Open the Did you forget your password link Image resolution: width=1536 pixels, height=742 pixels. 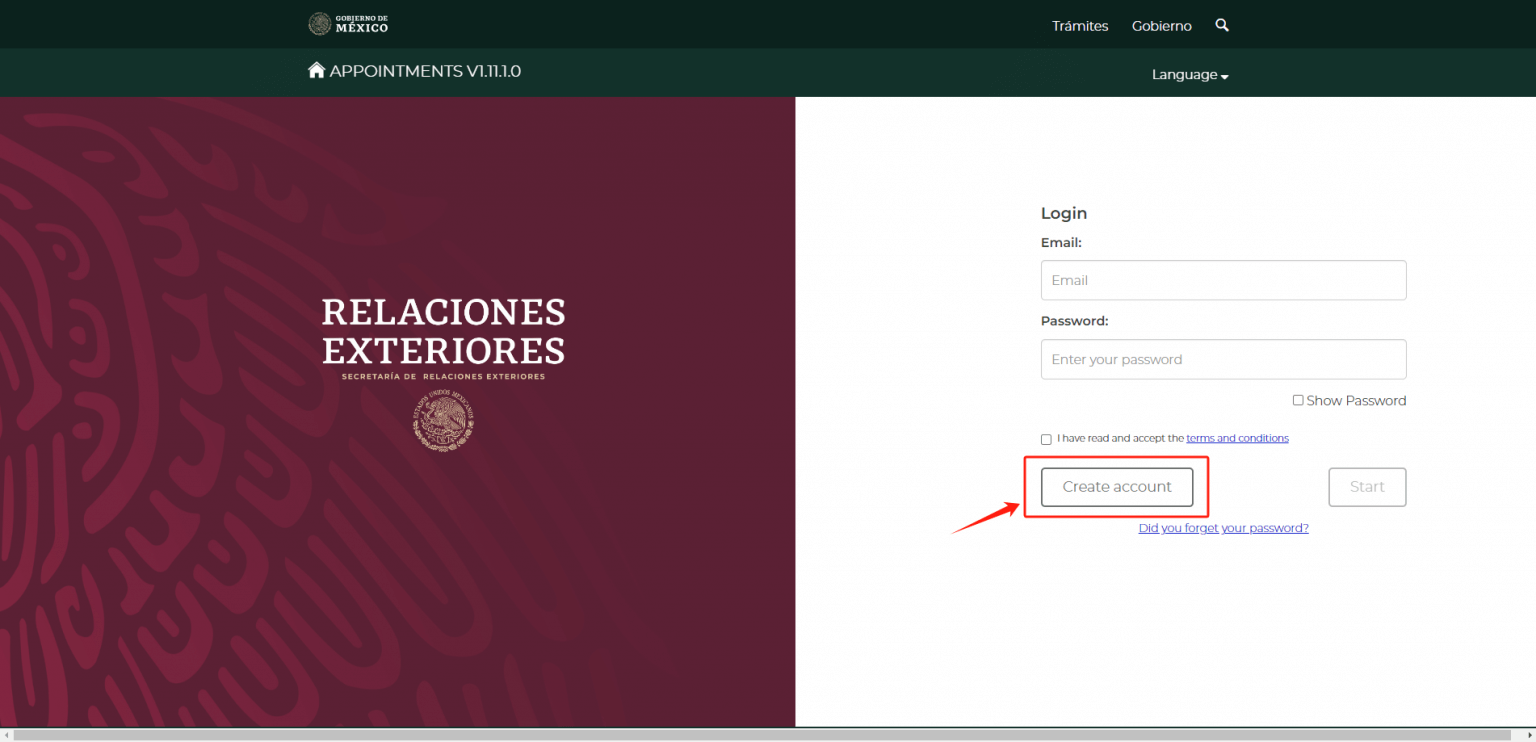(1223, 528)
